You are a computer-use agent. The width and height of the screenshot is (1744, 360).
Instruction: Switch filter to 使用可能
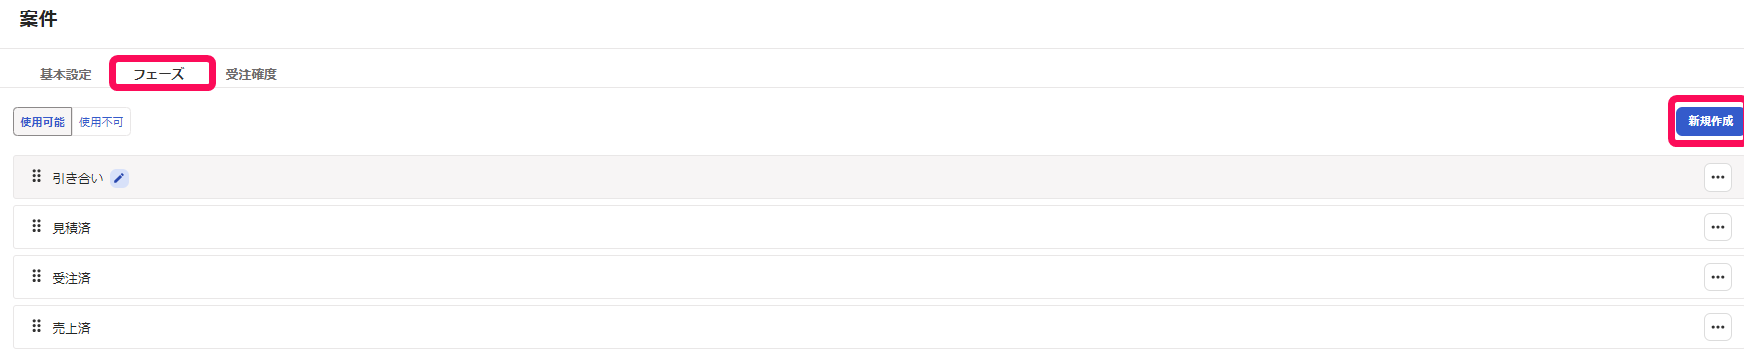coord(42,122)
